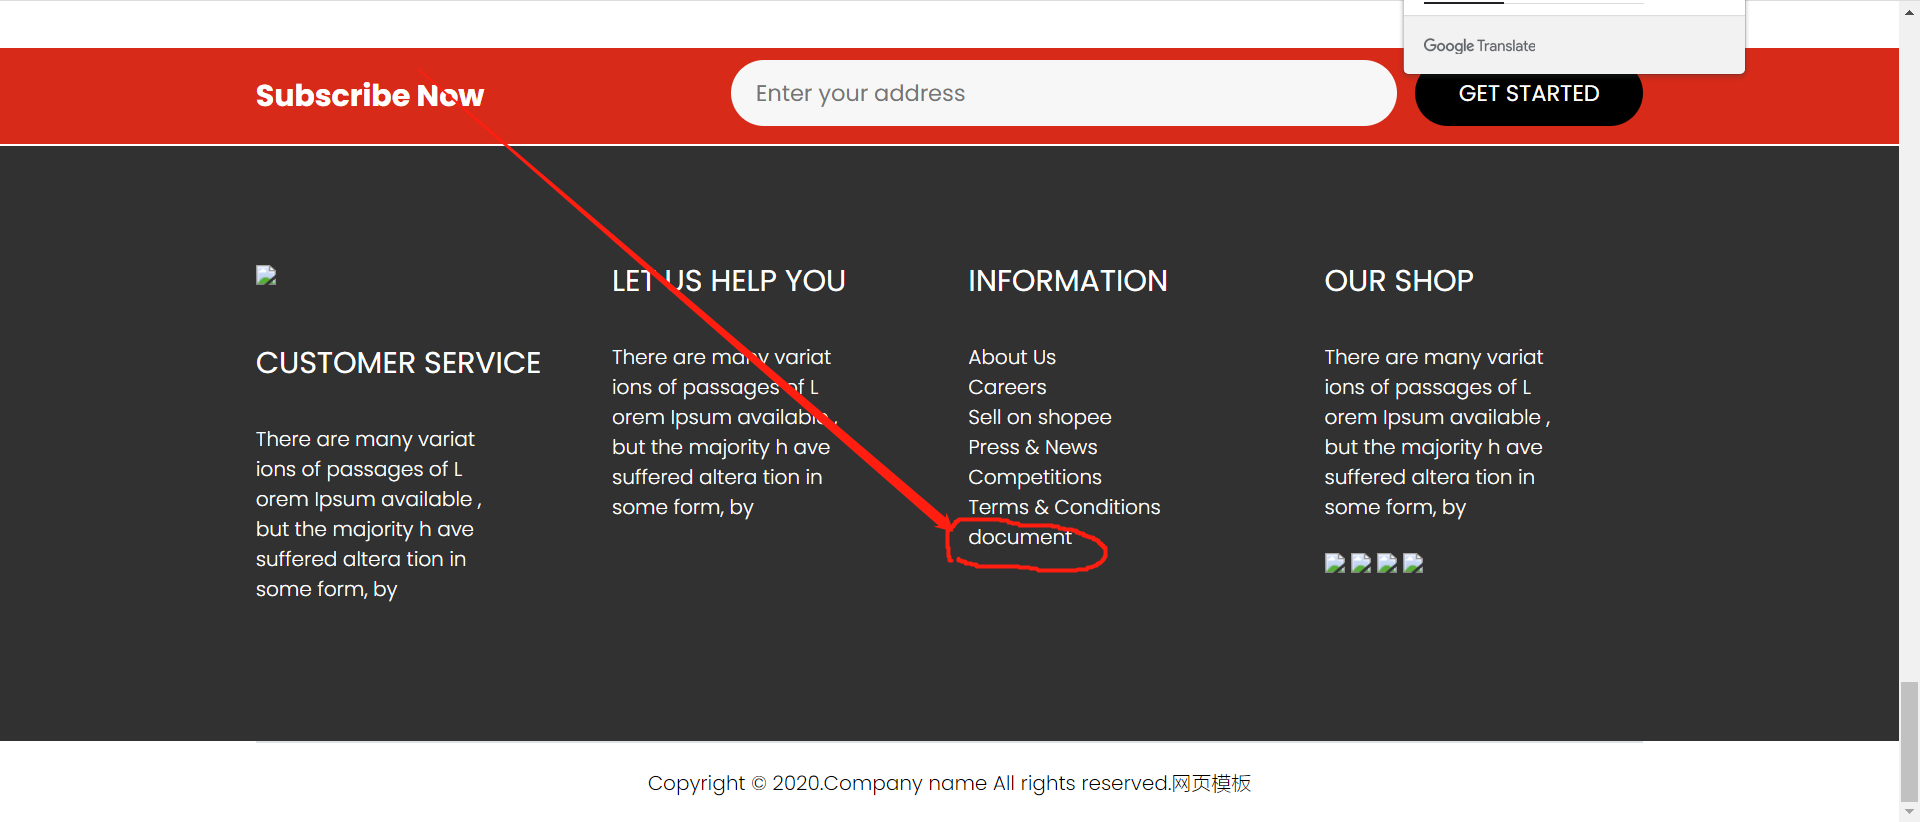The height and width of the screenshot is (822, 1920).
Task: Click the scrollbar down arrow
Action: point(1909,812)
